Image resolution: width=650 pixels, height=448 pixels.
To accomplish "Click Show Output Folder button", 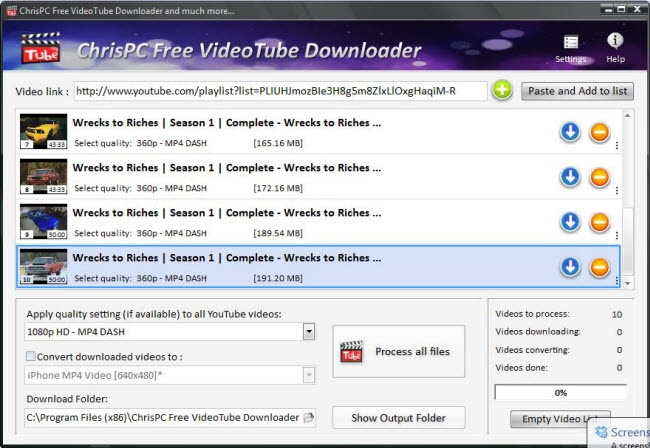I will point(399,418).
